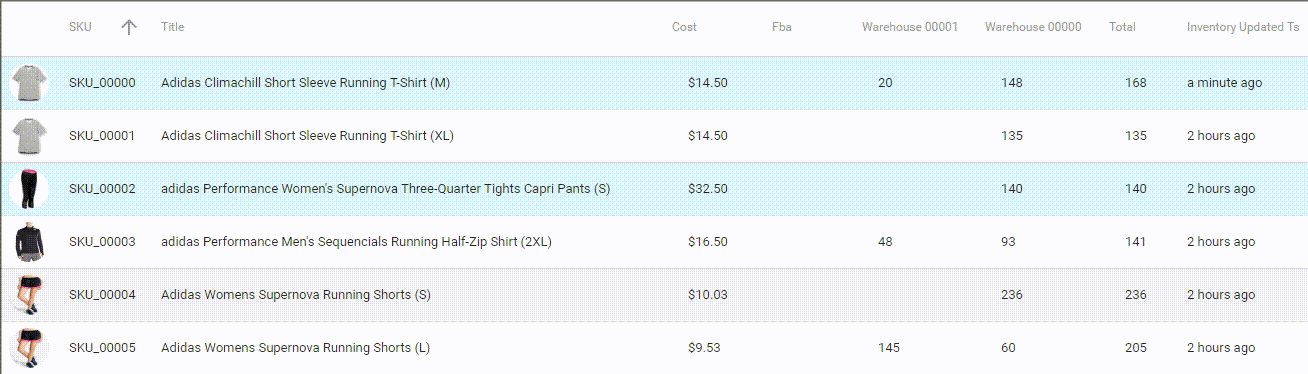Click the Total column header
Screen dimensions: 1308x374
(1122, 27)
